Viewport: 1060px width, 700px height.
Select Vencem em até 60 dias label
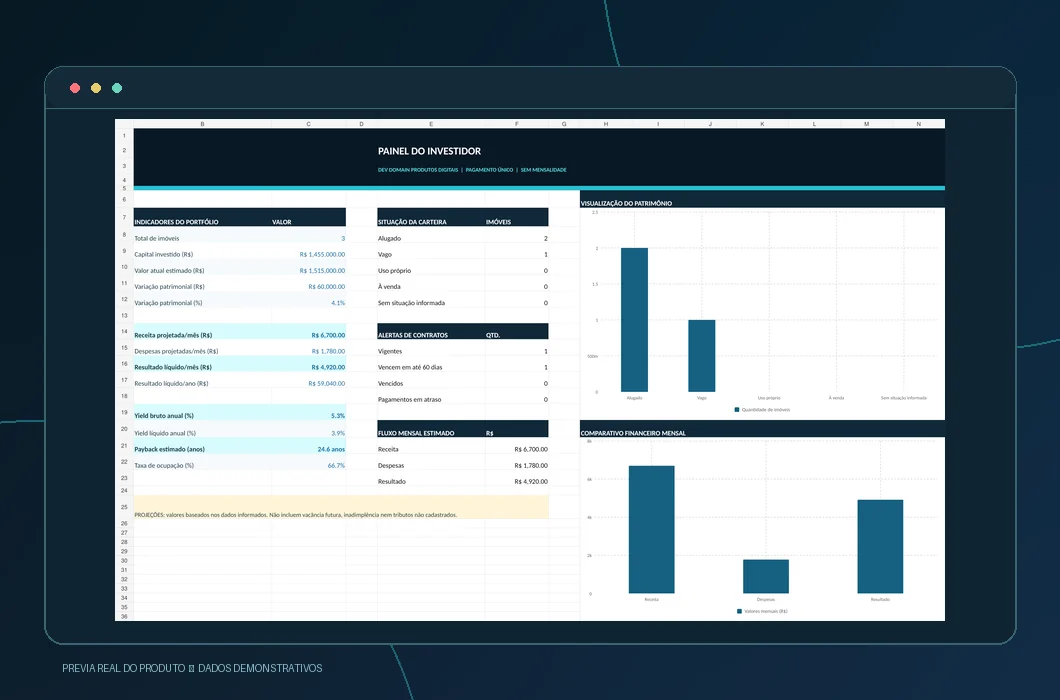[x=410, y=367]
